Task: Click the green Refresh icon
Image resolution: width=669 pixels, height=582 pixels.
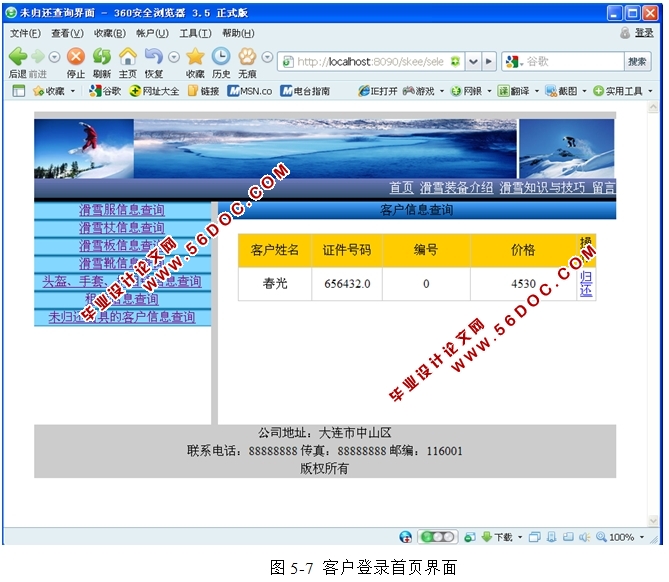Action: (x=102, y=56)
